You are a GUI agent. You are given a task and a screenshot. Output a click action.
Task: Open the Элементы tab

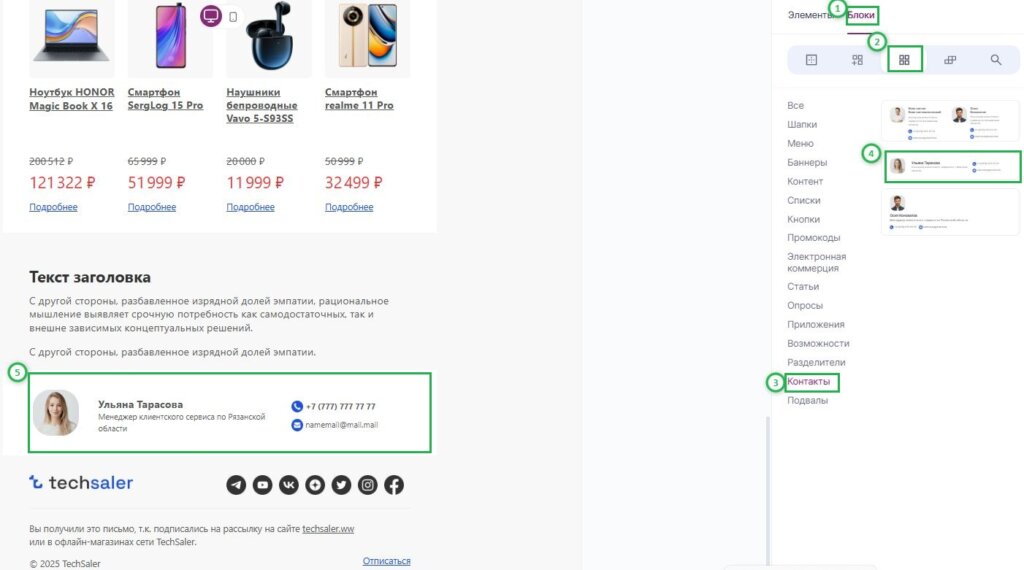pos(808,15)
